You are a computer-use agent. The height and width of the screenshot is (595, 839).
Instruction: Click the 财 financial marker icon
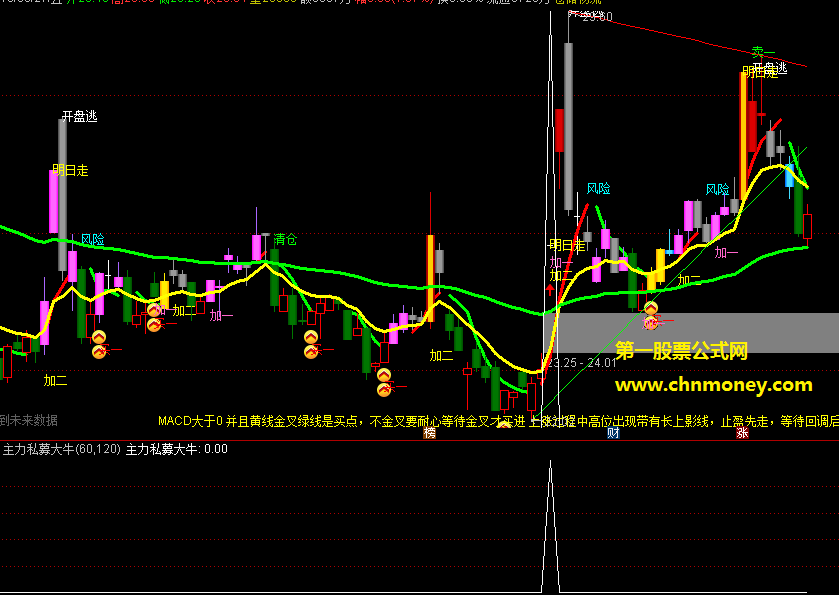[613, 432]
